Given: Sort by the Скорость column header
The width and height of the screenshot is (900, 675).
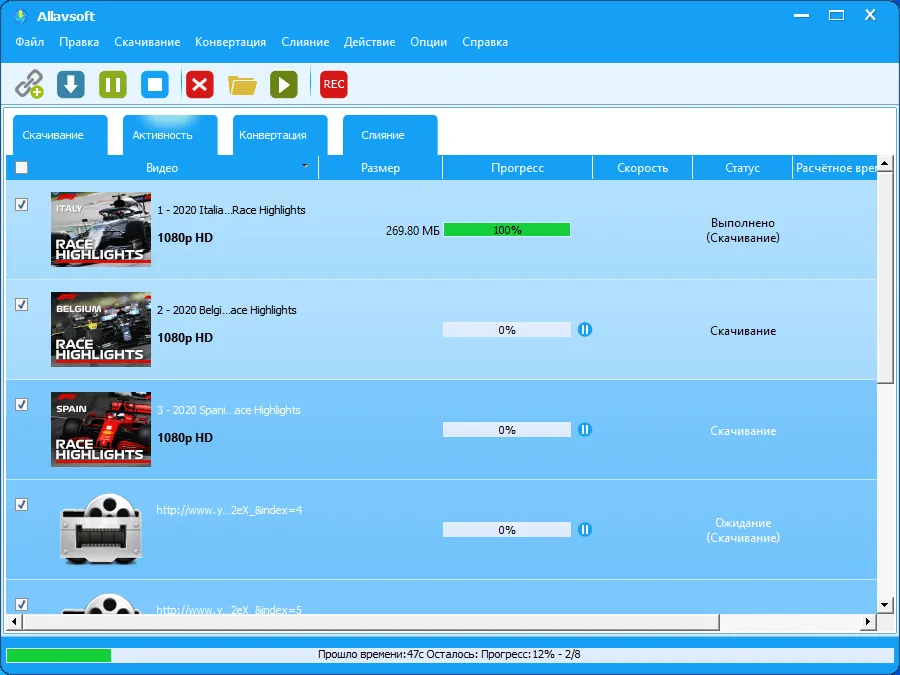Looking at the screenshot, I should 642,168.
